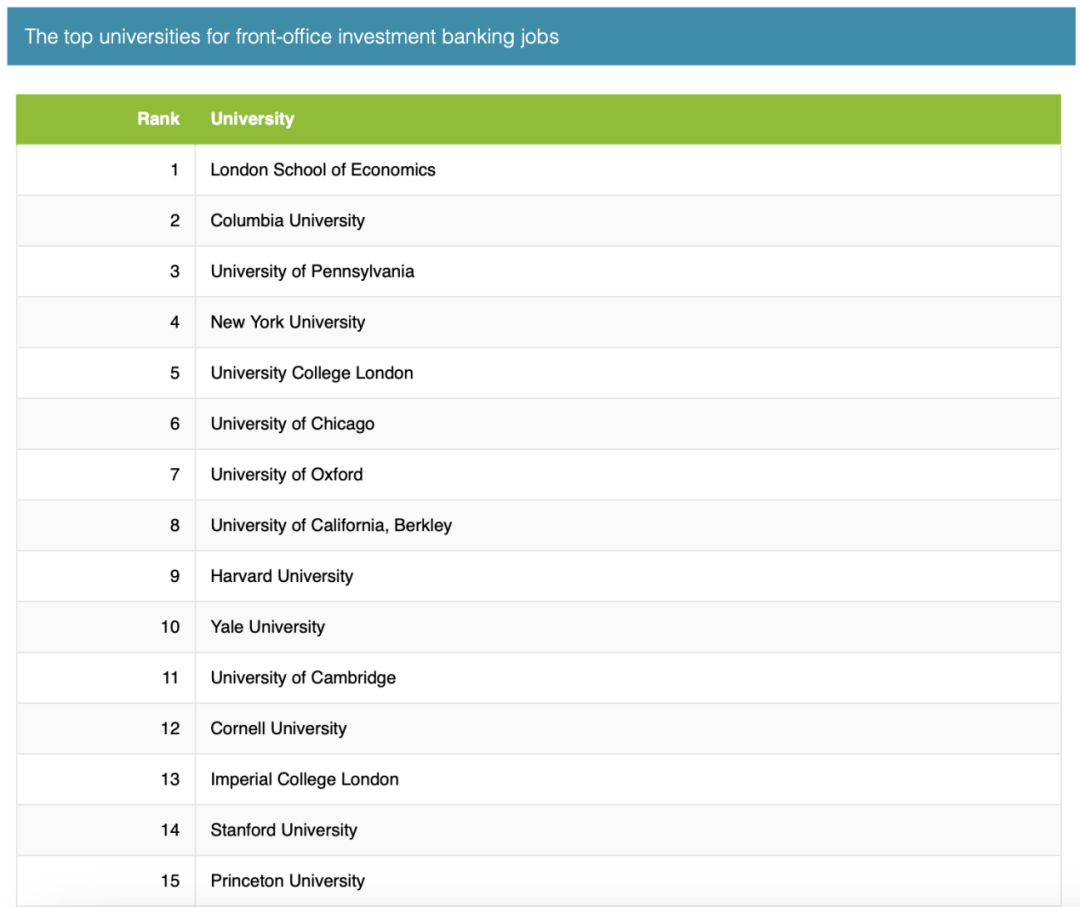The image size is (1080, 907).
Task: Select University of California, Berkley entry
Action: point(331,525)
